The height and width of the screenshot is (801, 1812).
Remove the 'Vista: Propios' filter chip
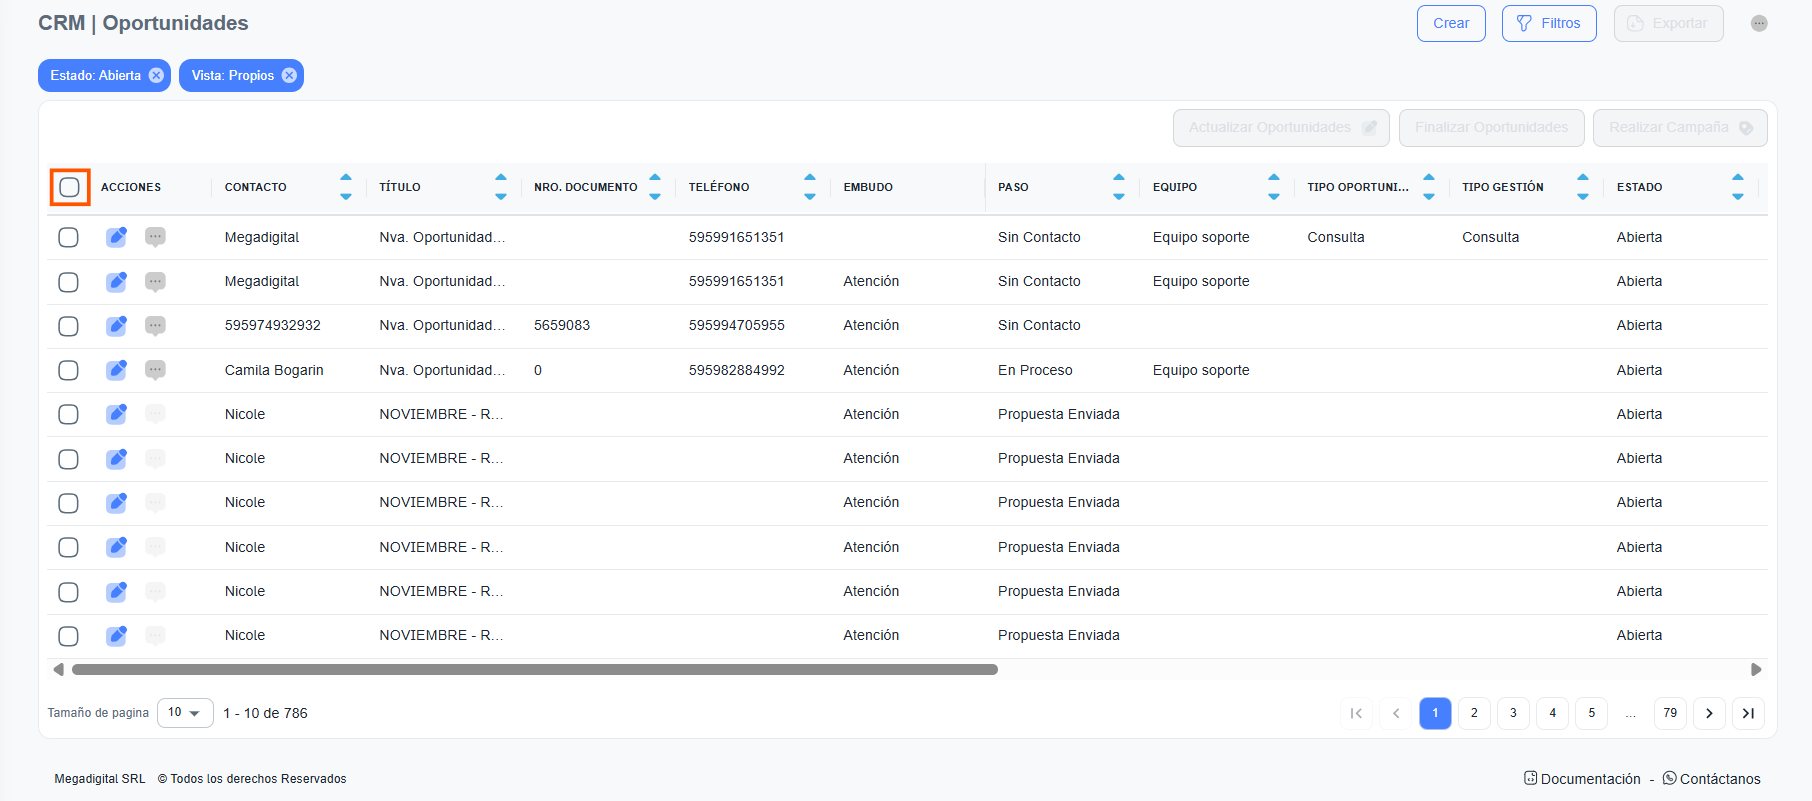pos(289,76)
